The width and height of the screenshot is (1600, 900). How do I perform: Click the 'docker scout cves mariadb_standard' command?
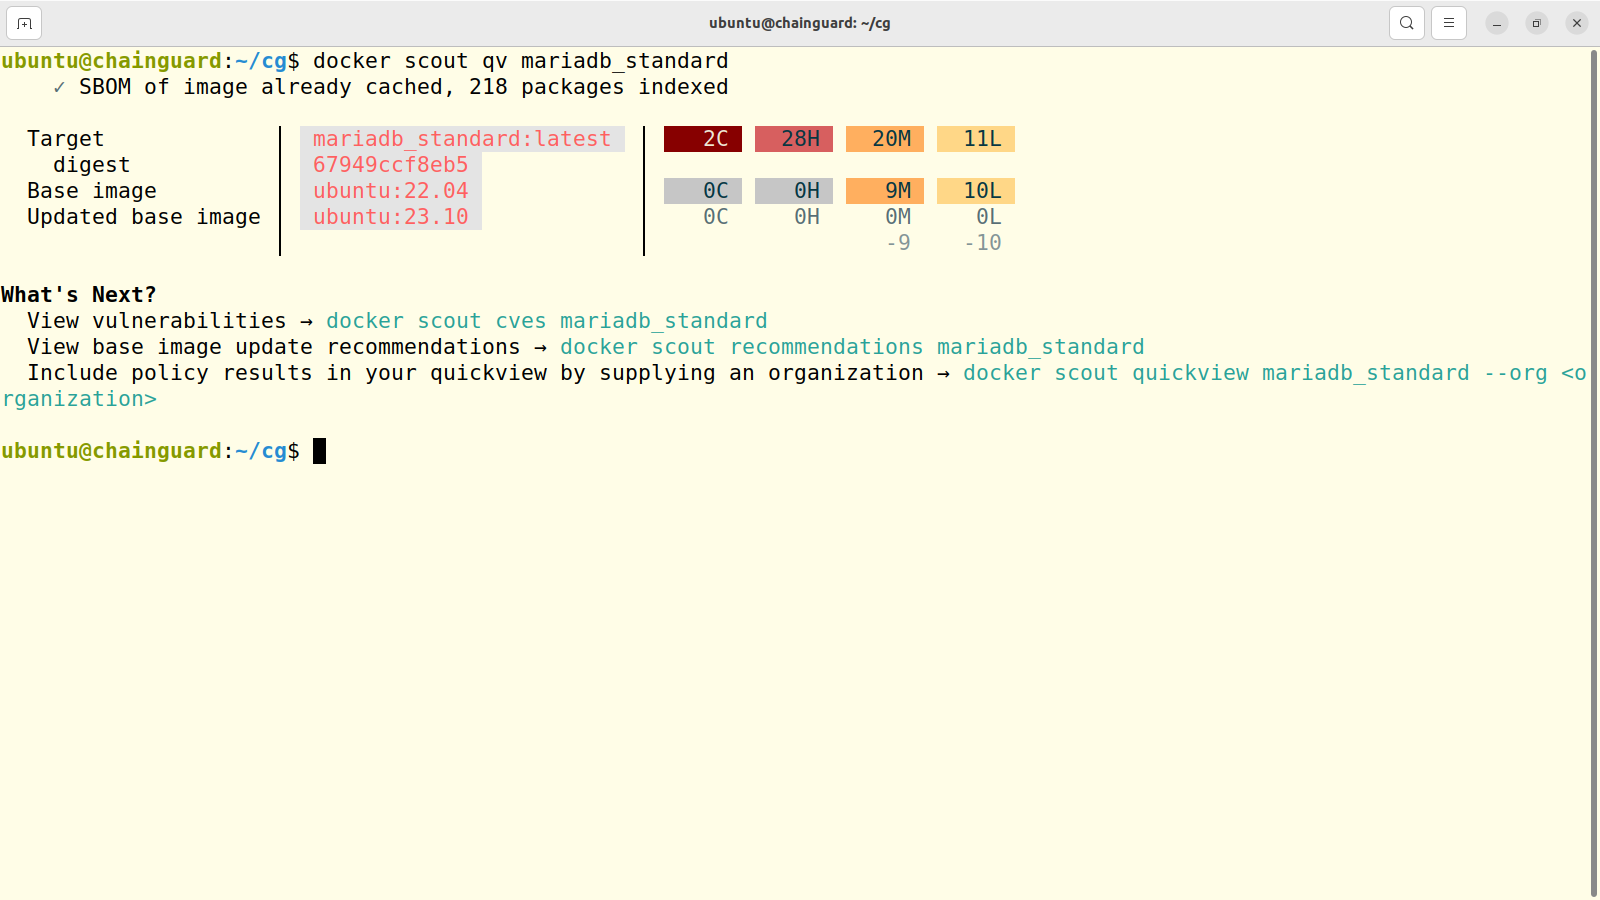tap(547, 321)
